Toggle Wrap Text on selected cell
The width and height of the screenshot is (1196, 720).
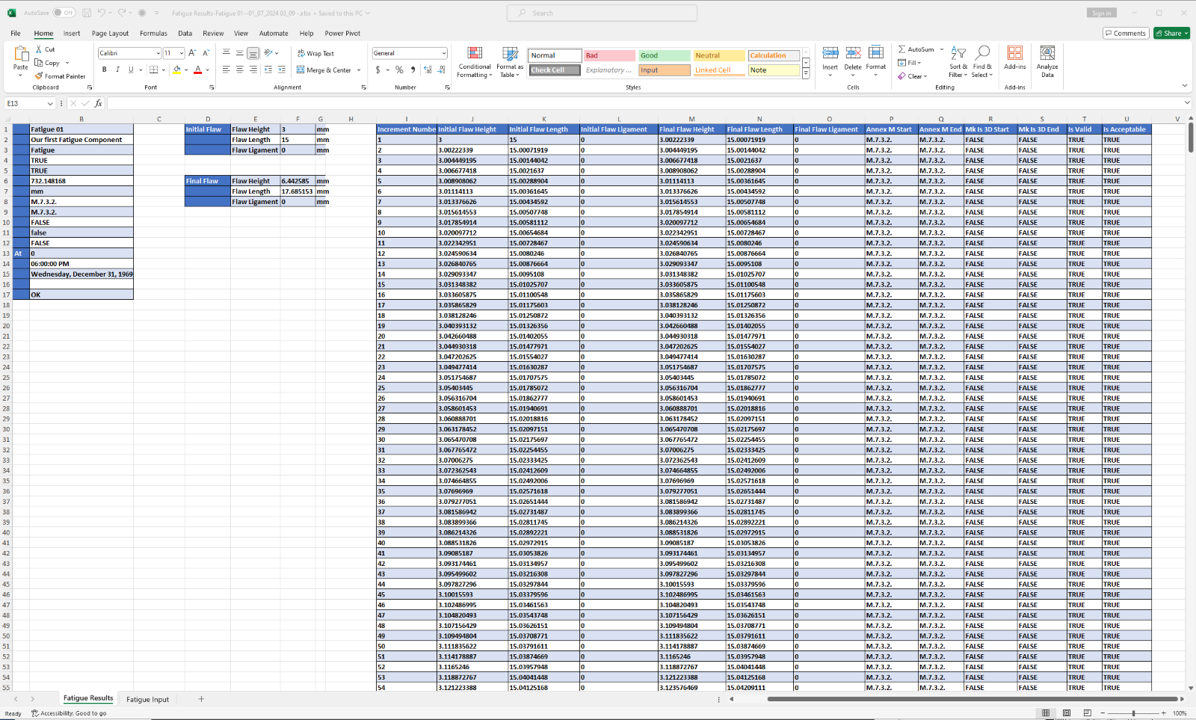pyautogui.click(x=315, y=53)
